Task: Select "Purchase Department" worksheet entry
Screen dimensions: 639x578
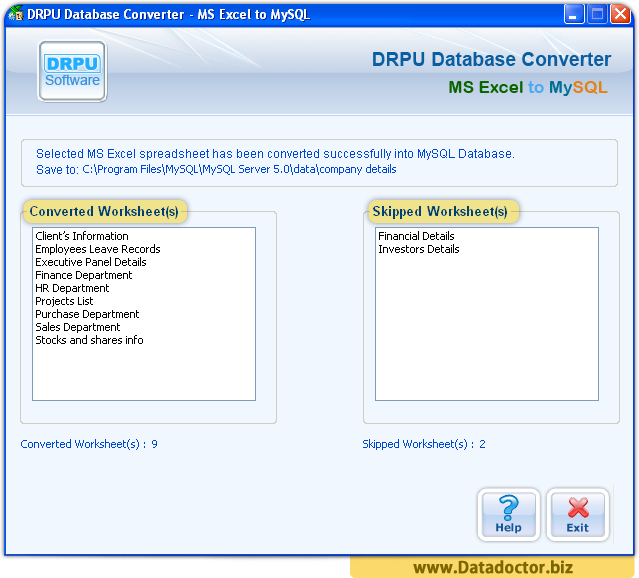Action: [87, 314]
